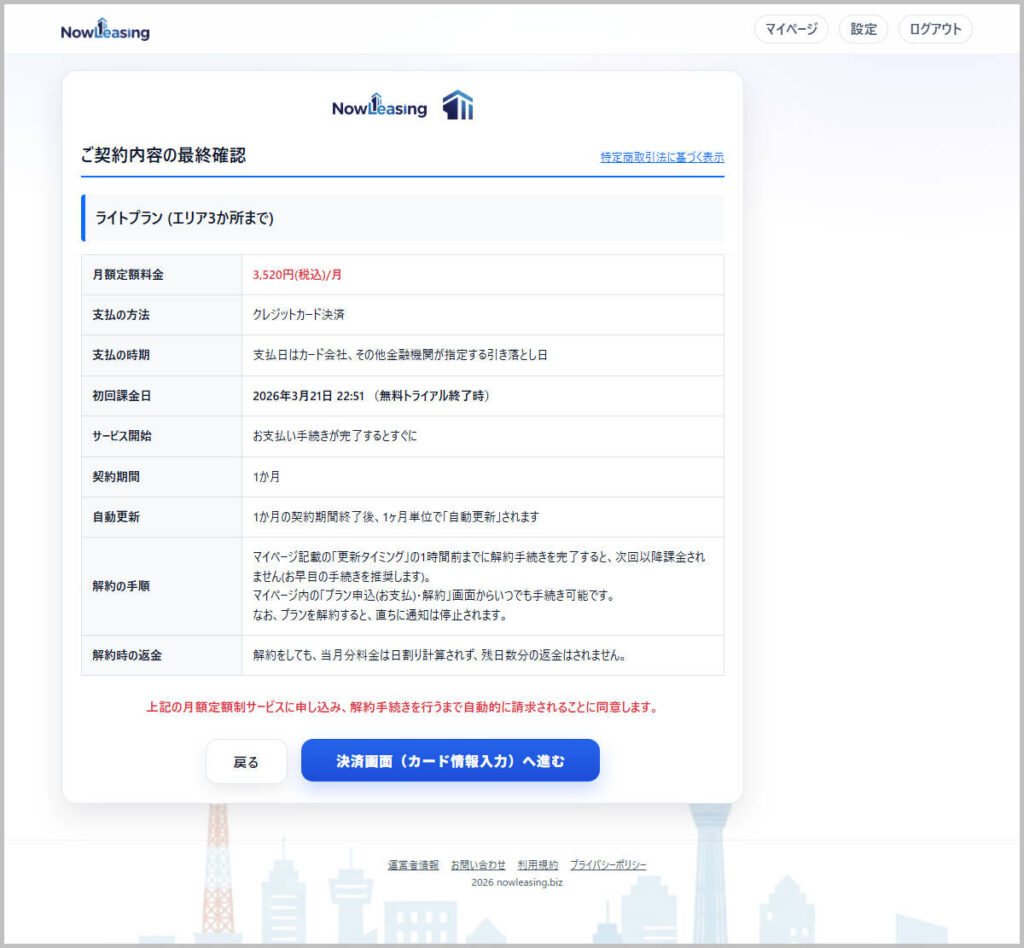Open マイページ in the header

click(790, 29)
